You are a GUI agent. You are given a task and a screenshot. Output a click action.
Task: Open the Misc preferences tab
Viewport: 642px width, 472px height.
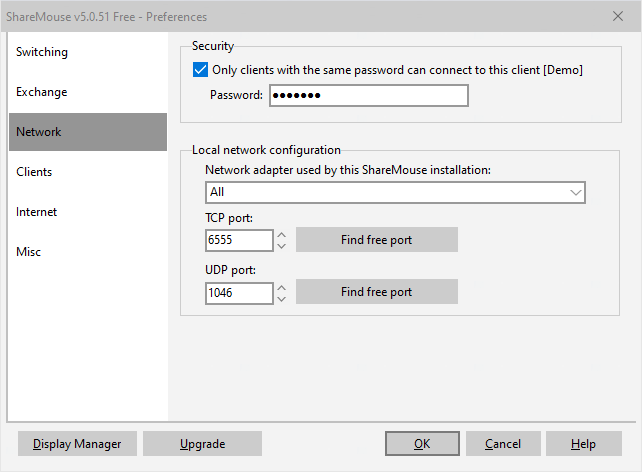pos(88,252)
